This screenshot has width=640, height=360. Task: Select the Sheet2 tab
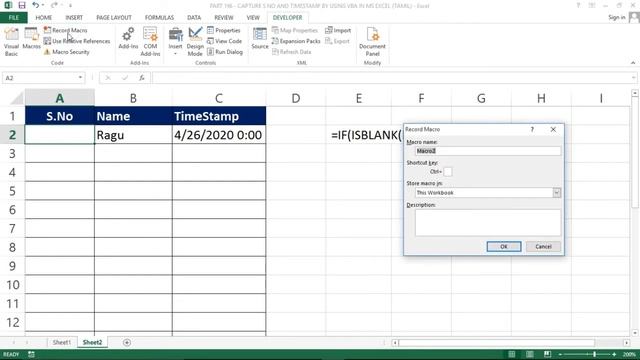click(92, 342)
